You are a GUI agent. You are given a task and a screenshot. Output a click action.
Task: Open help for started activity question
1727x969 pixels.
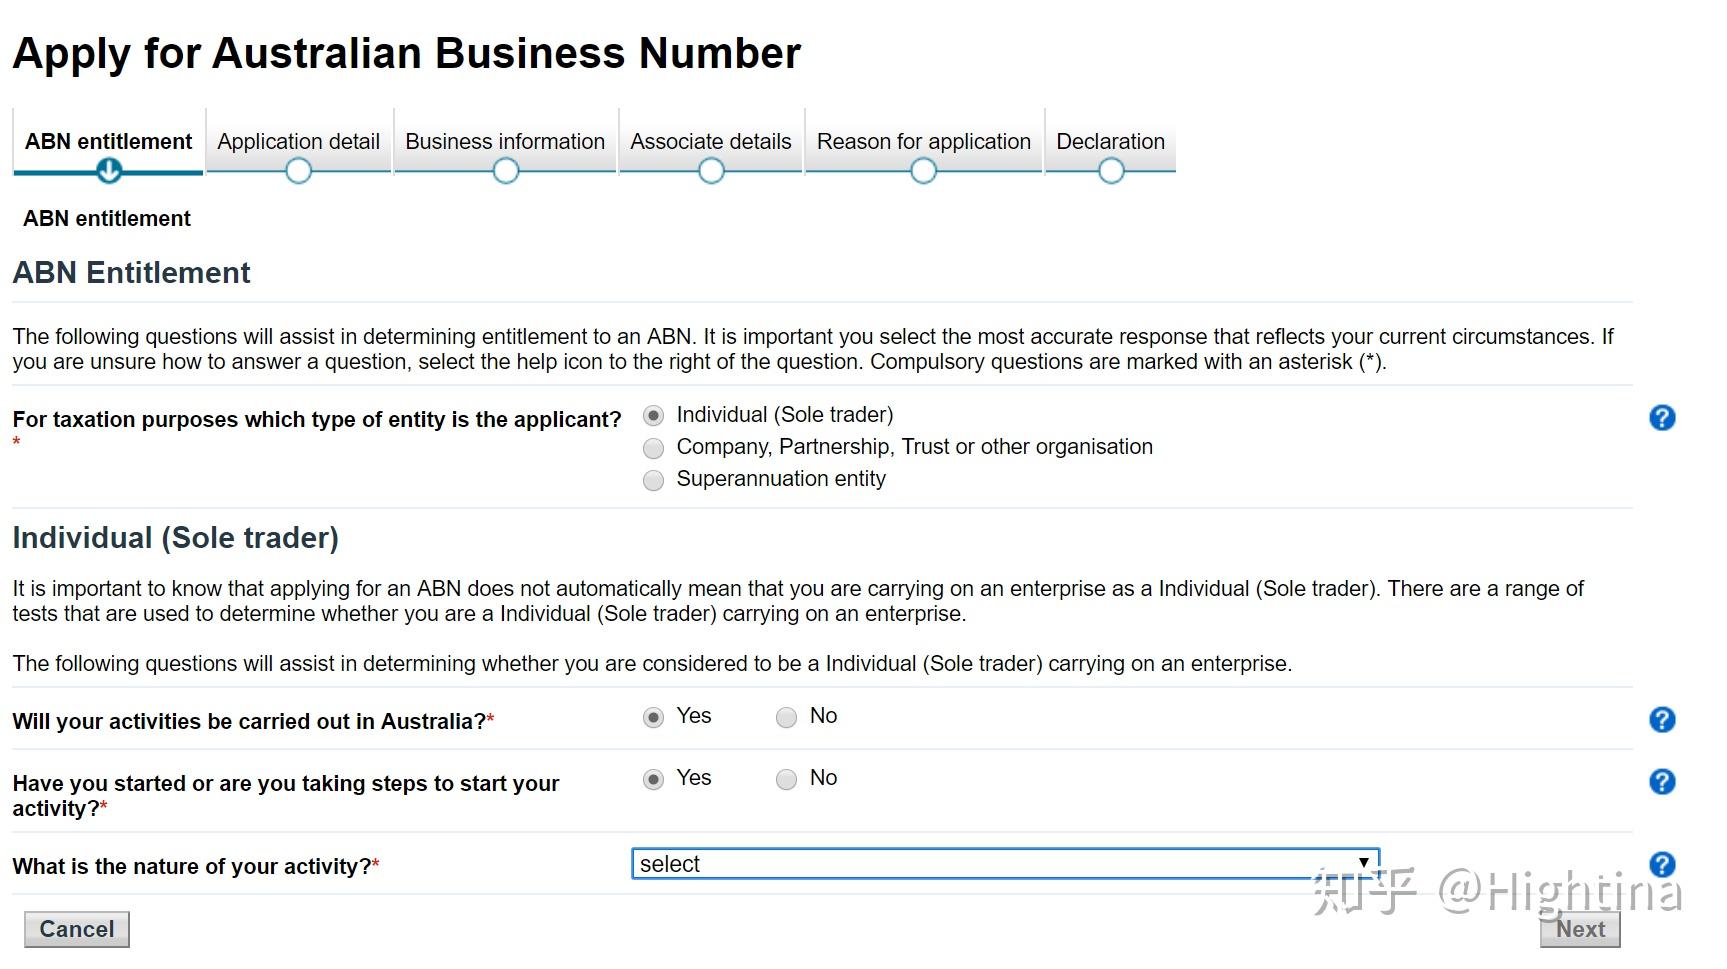coord(1661,782)
